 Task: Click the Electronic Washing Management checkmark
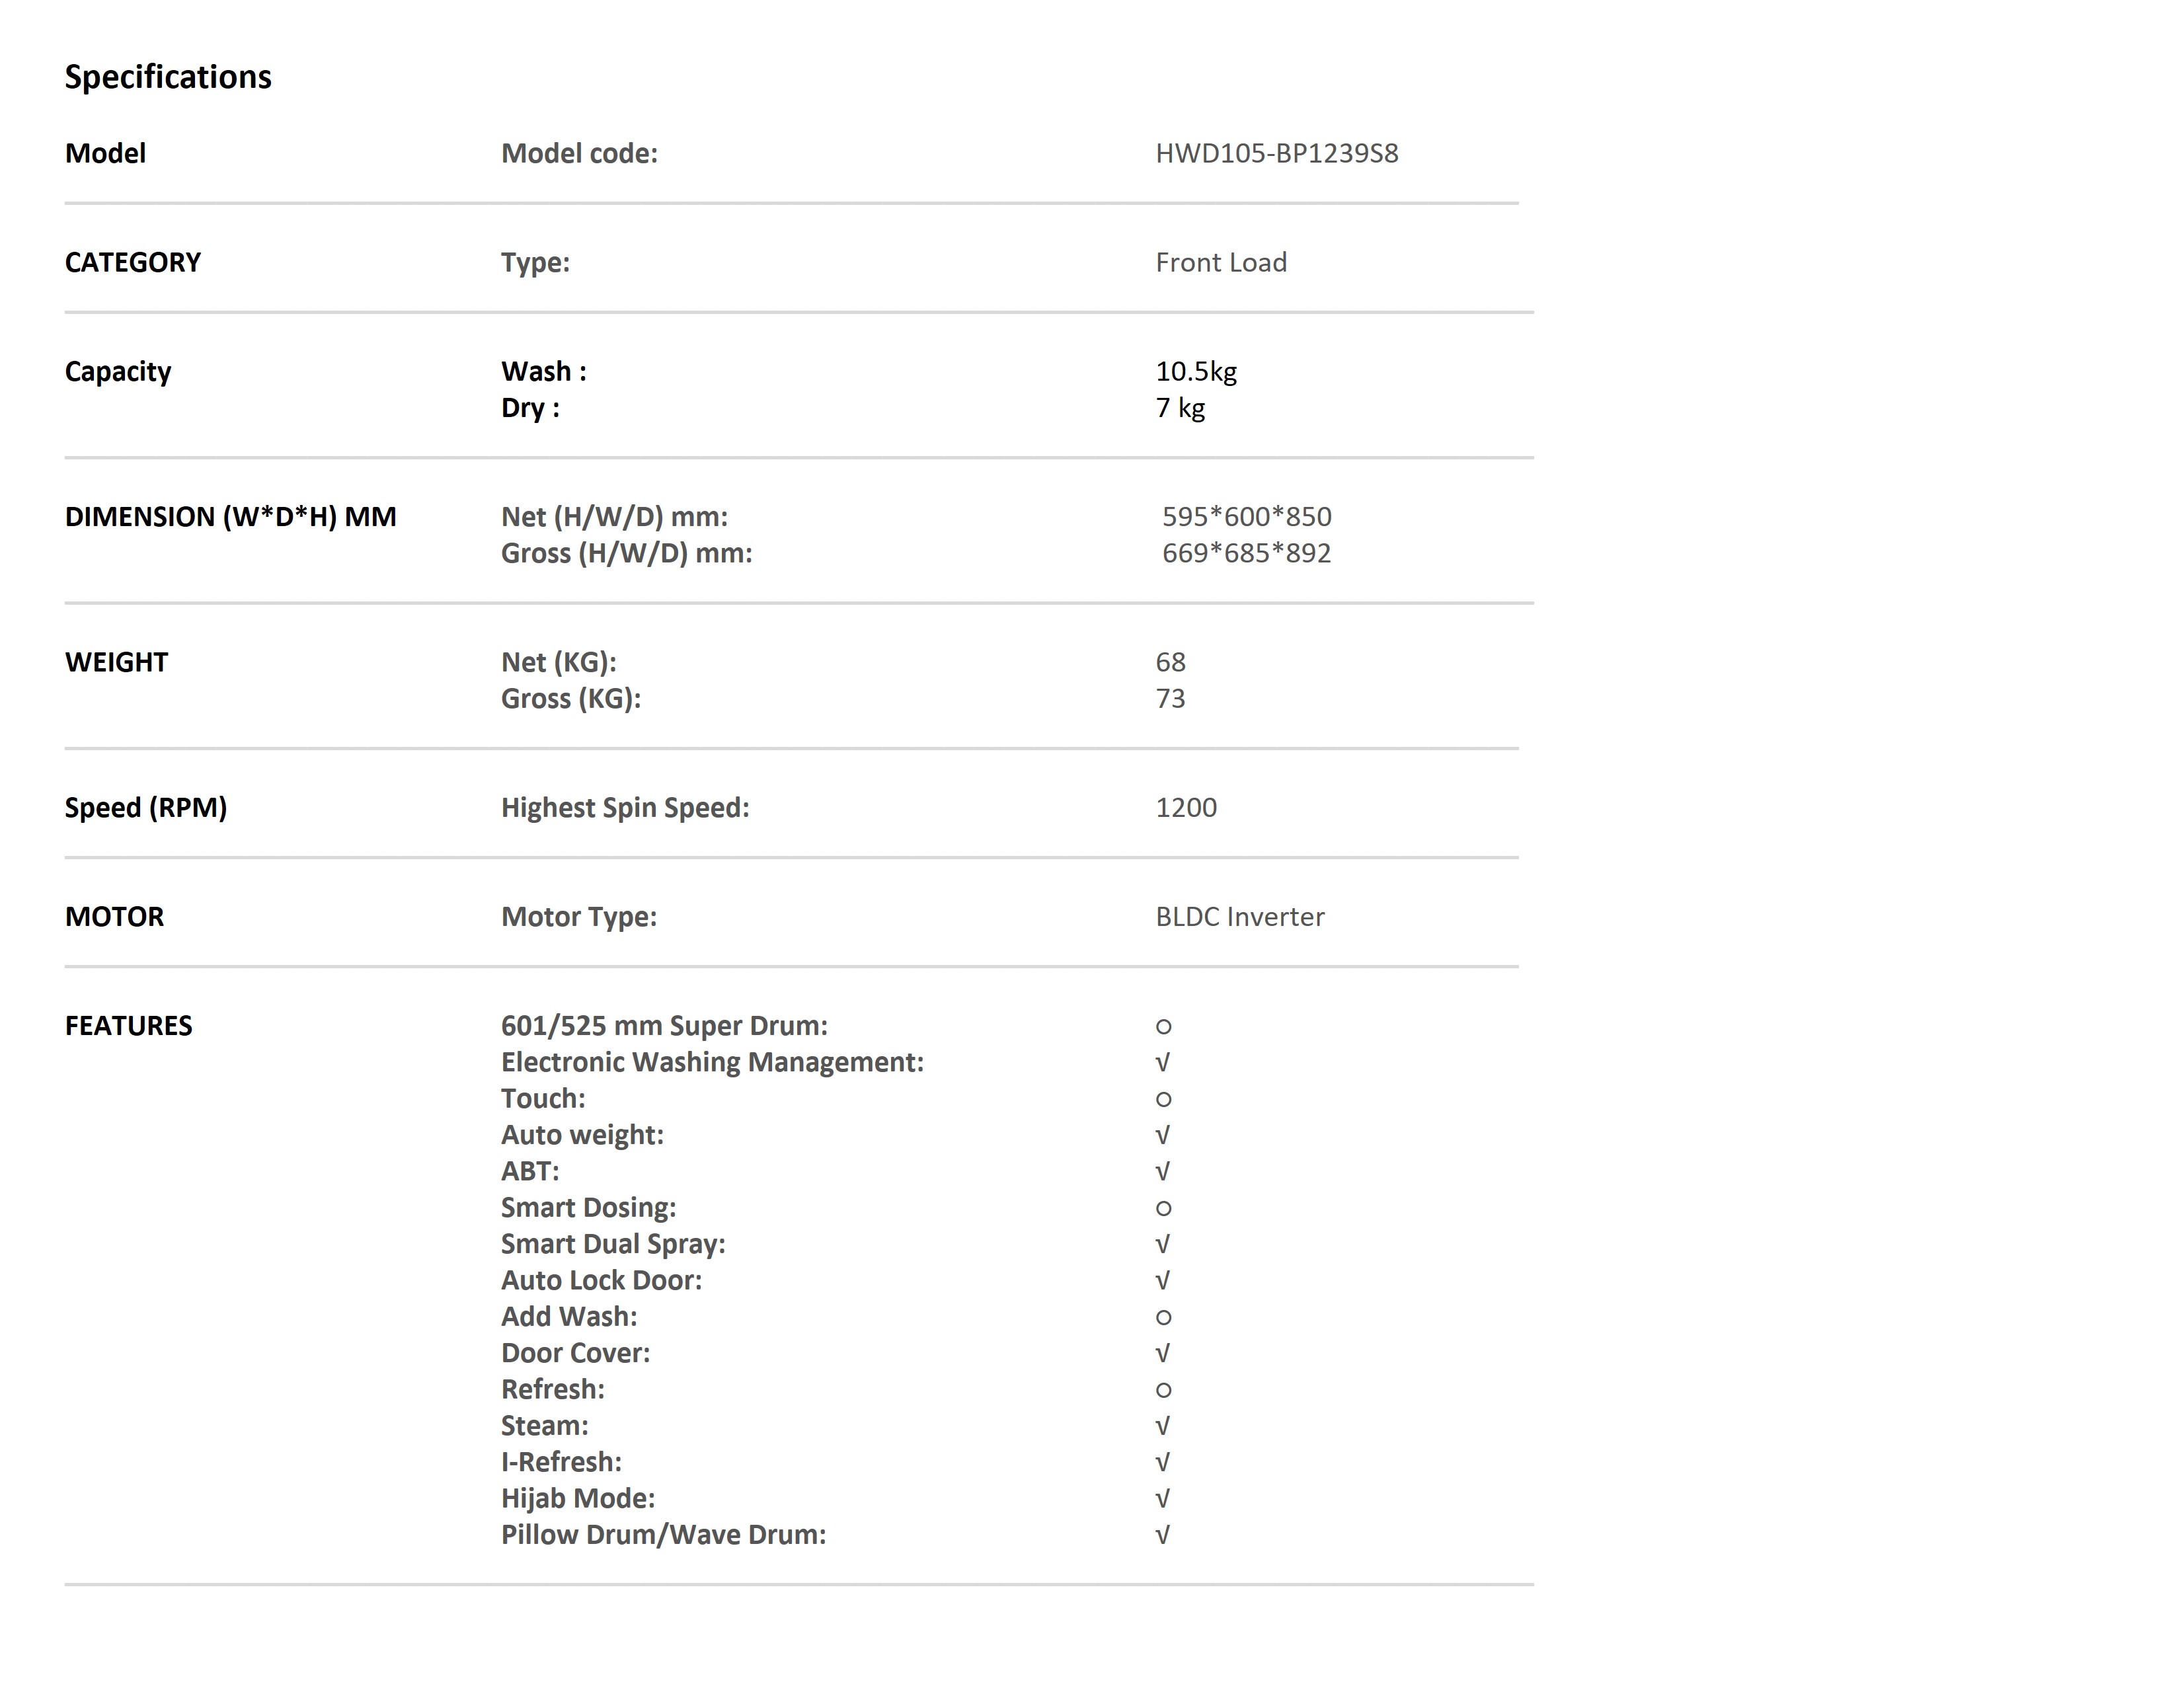click(x=1162, y=1062)
